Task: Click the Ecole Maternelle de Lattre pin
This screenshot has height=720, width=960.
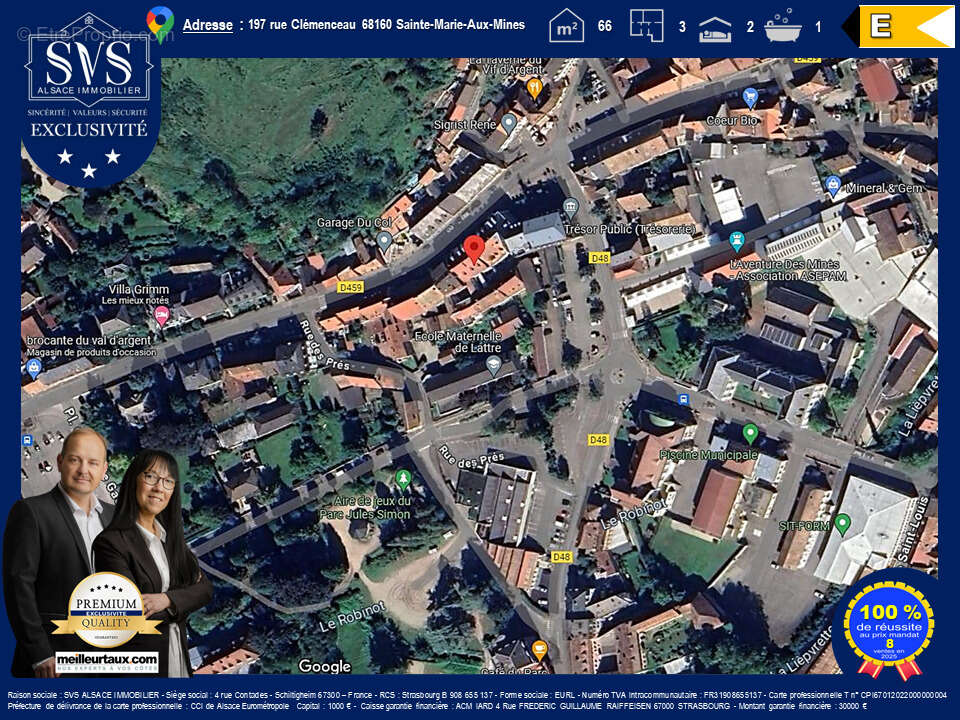Action: click(493, 365)
